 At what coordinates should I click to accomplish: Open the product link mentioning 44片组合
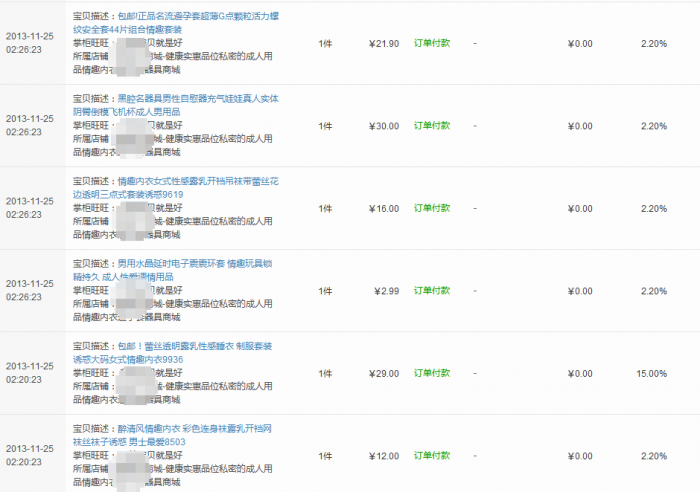[x=176, y=23]
